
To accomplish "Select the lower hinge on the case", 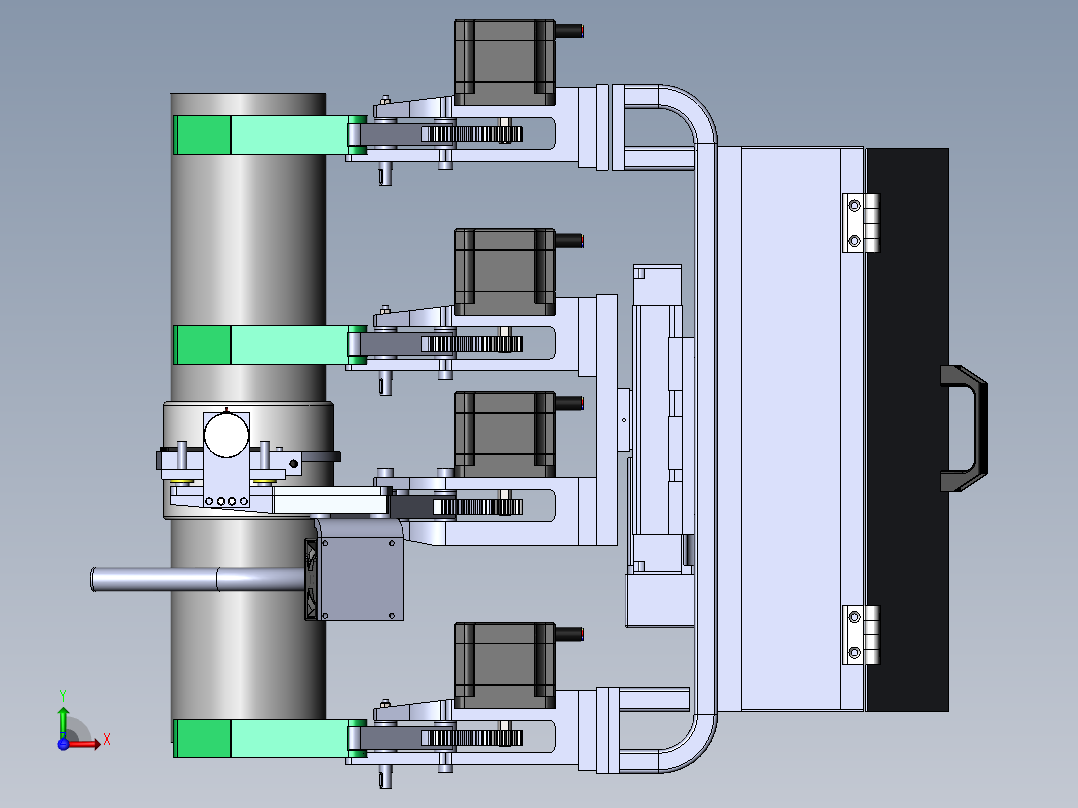I will tap(861, 635).
